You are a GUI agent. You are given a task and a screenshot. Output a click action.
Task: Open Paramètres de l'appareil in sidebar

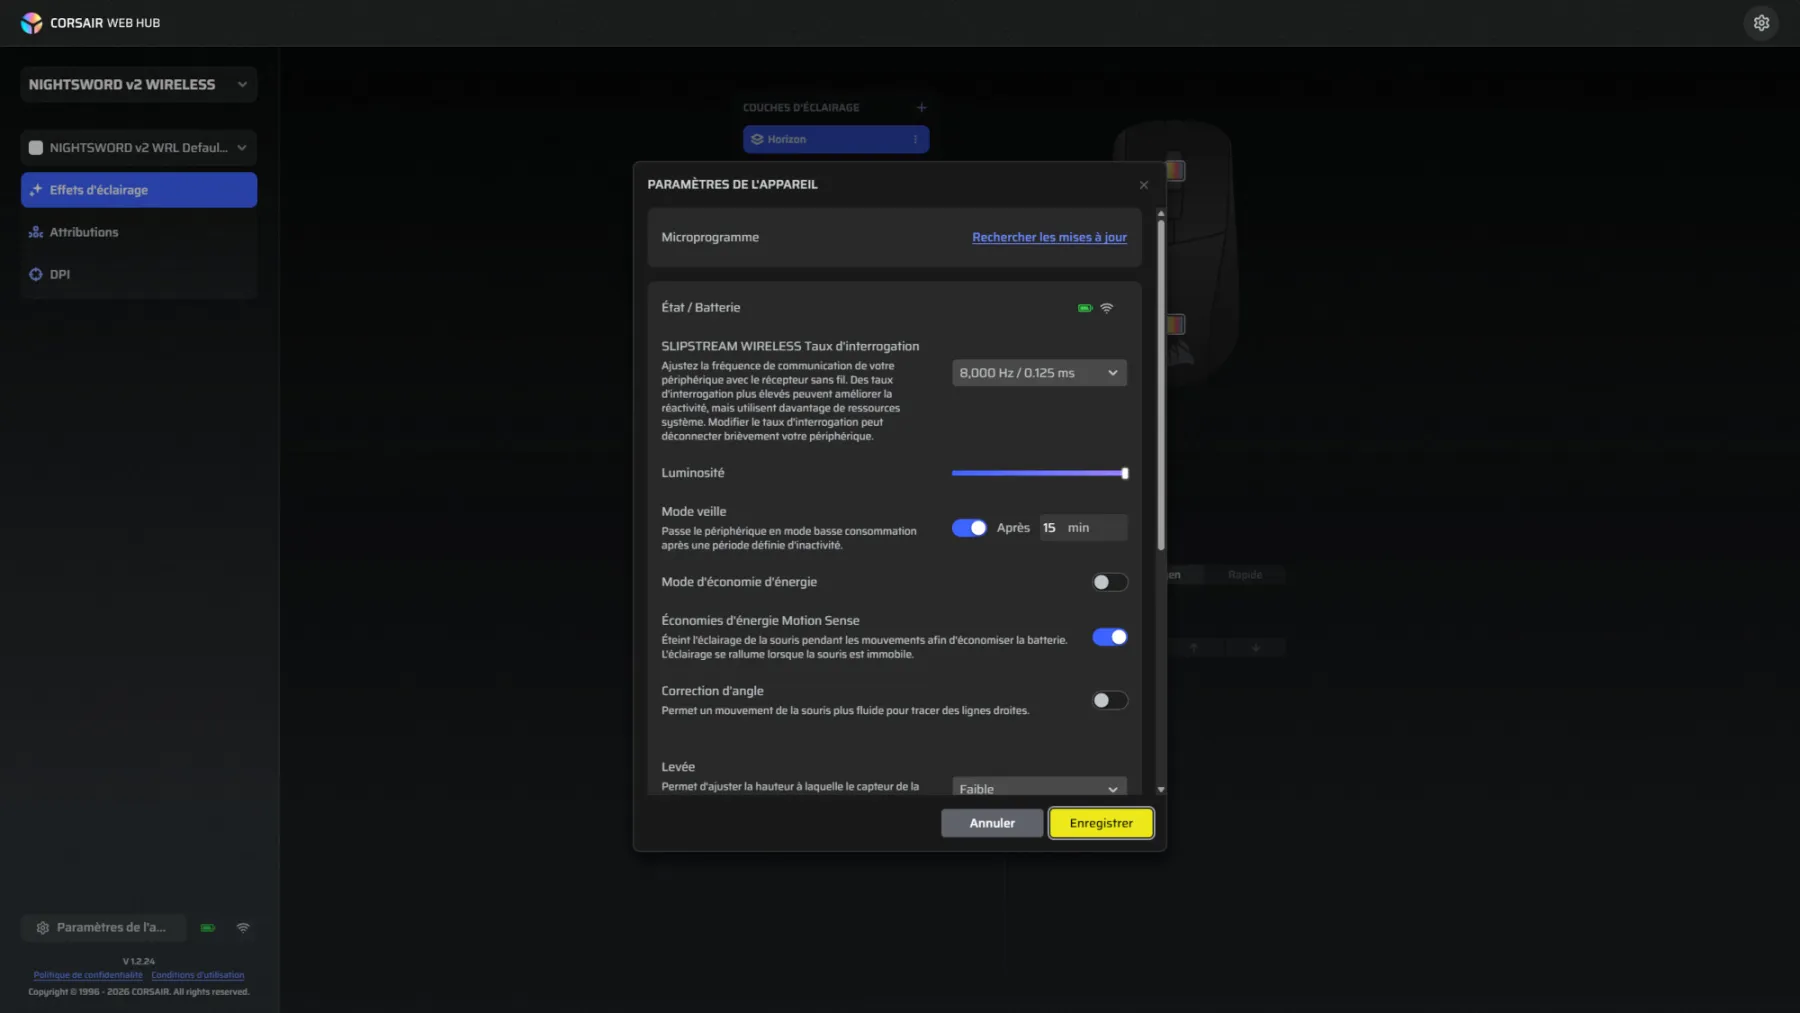104,928
